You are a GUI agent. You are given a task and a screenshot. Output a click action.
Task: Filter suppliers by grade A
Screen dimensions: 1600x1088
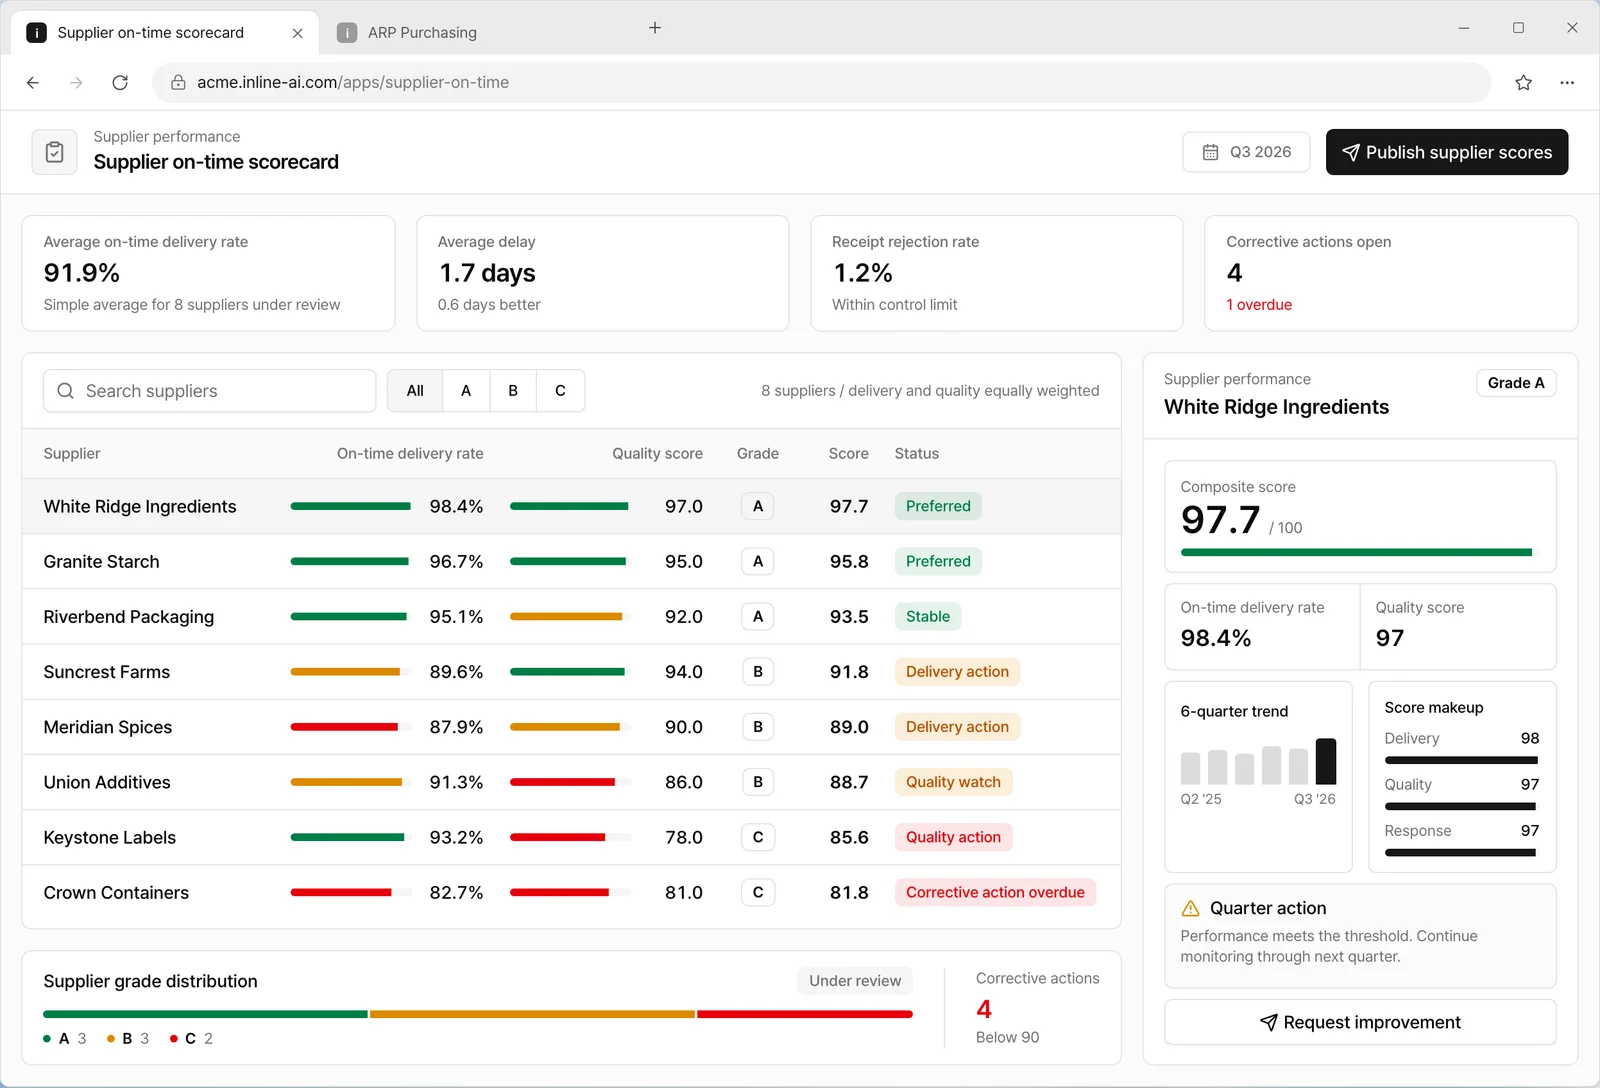tap(466, 391)
